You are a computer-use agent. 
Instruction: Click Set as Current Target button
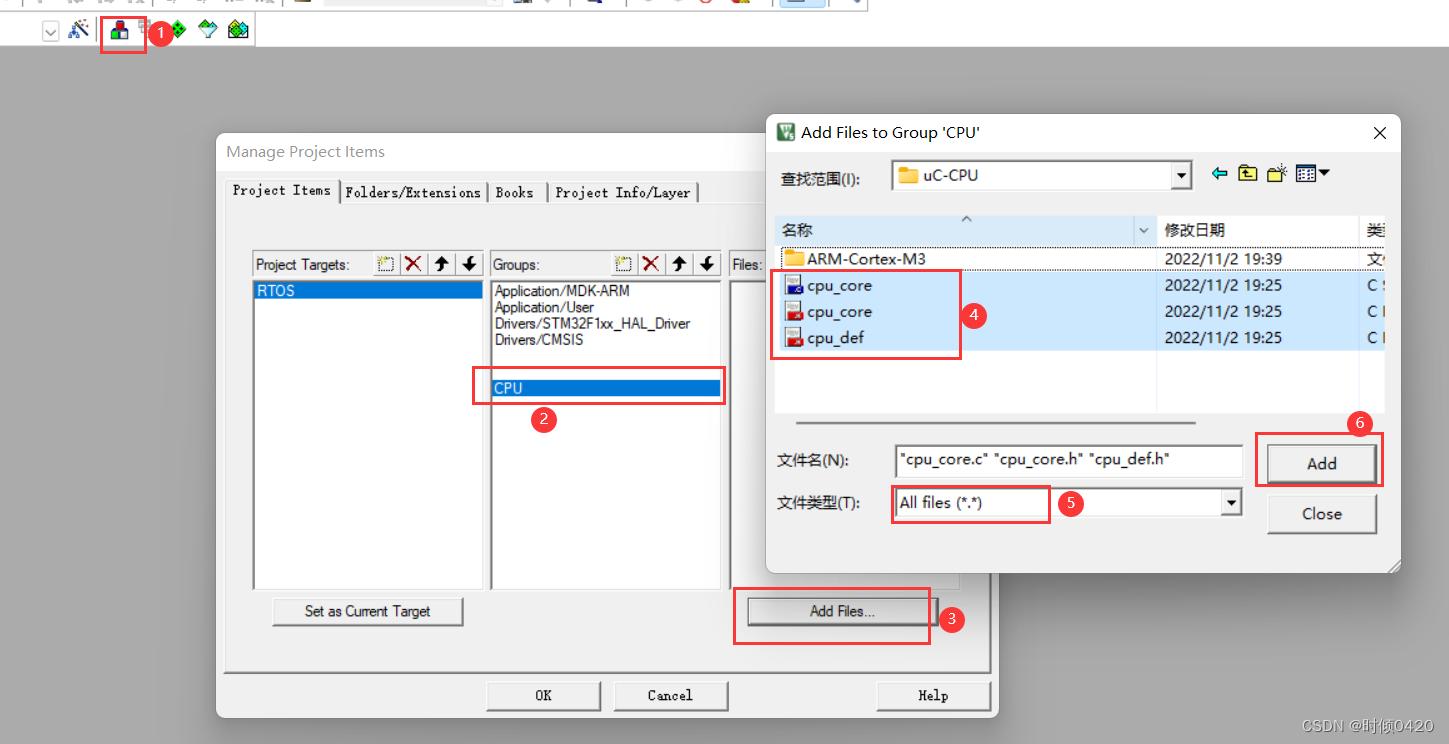[x=367, y=611]
